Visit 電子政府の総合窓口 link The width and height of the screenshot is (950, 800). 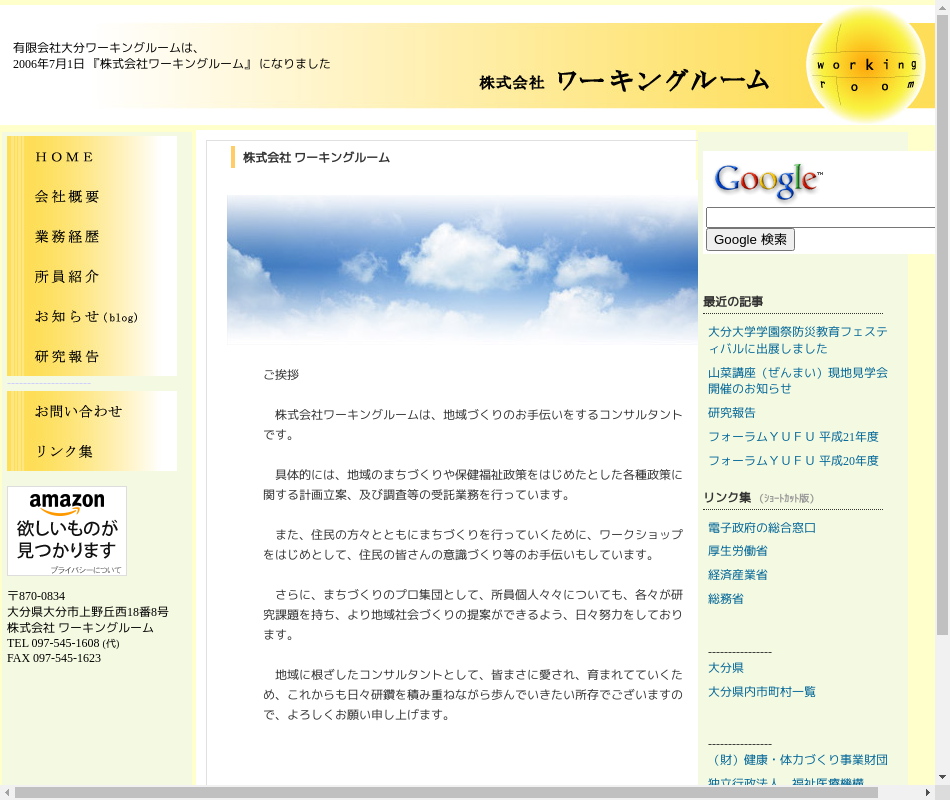click(762, 528)
